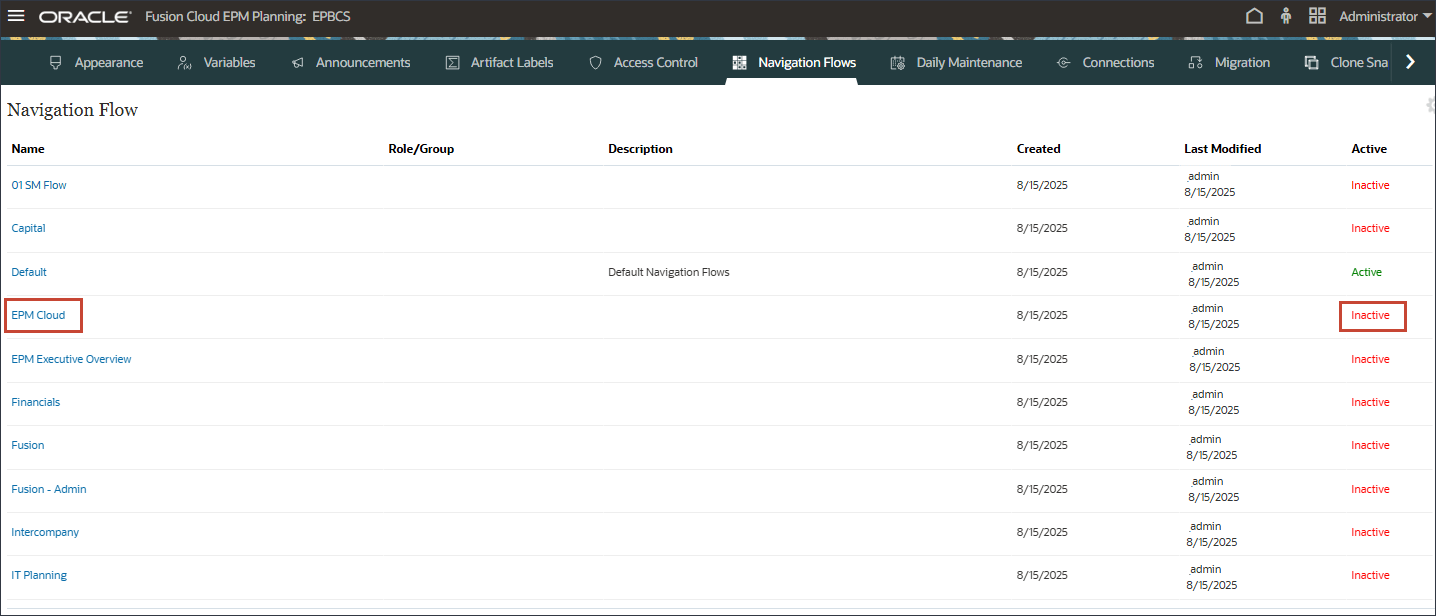Viewport: 1436px width, 616px height.
Task: Open the Accessibility settings icon
Action: coord(1286,16)
